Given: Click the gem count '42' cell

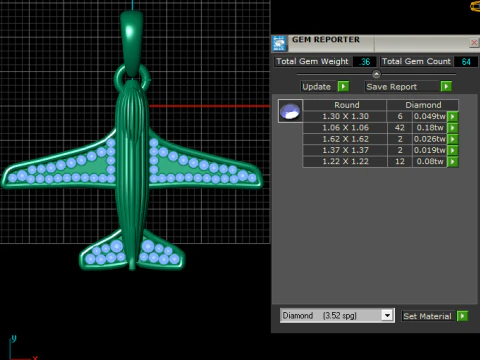Looking at the screenshot, I should pyautogui.click(x=400, y=128).
